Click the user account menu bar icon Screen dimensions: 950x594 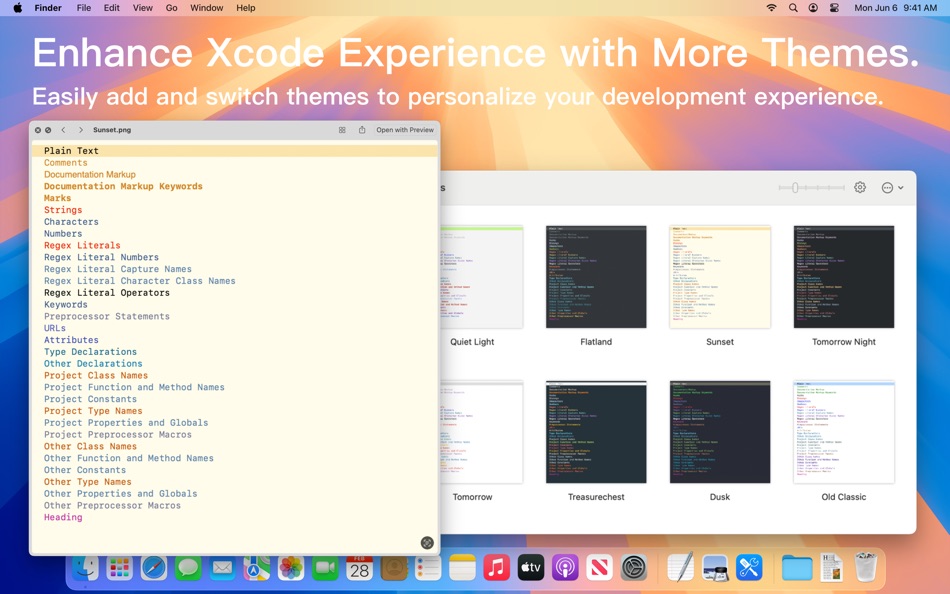click(813, 8)
